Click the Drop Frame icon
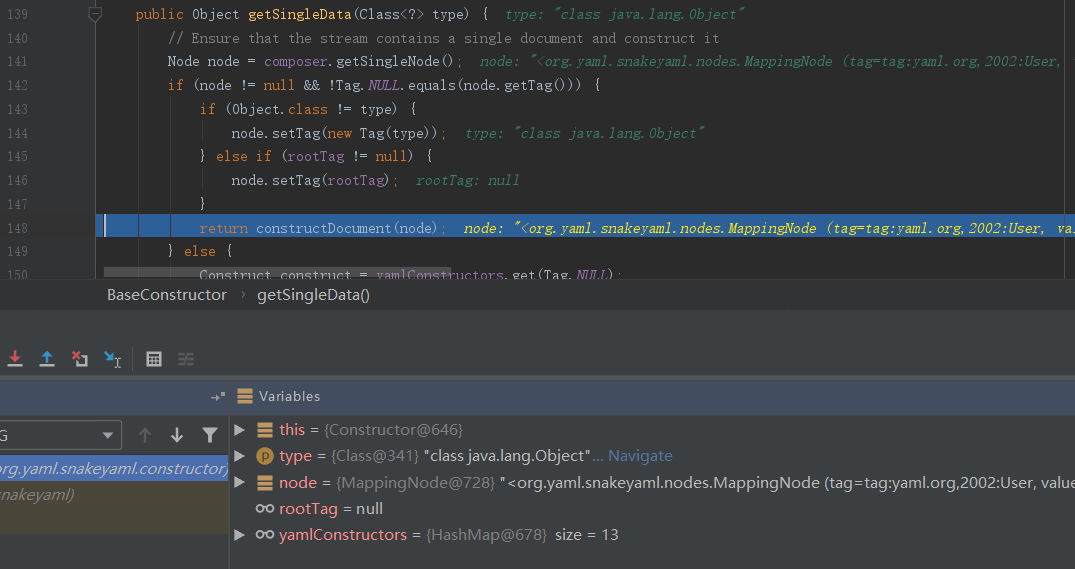 (80, 358)
